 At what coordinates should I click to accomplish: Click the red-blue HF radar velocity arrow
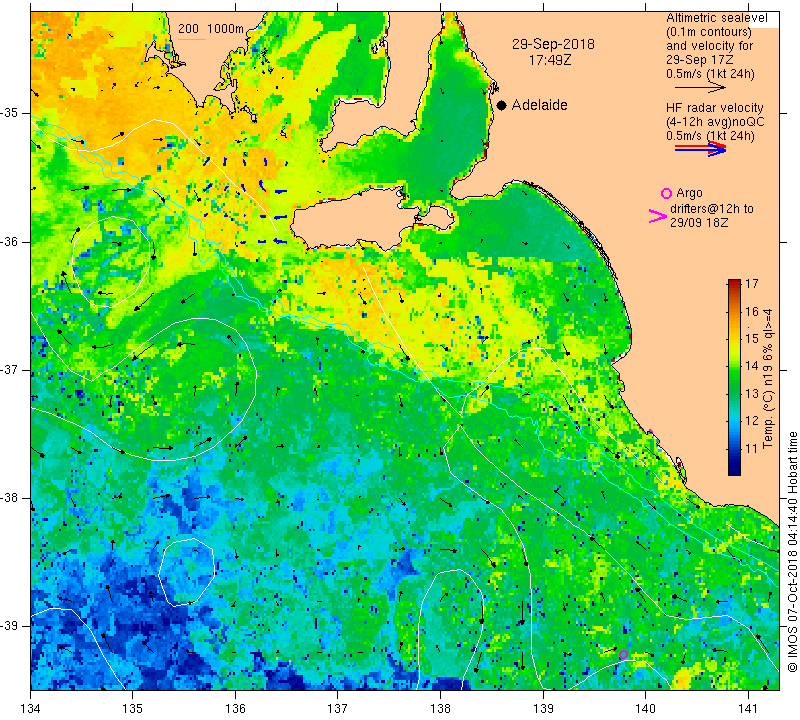[x=700, y=149]
